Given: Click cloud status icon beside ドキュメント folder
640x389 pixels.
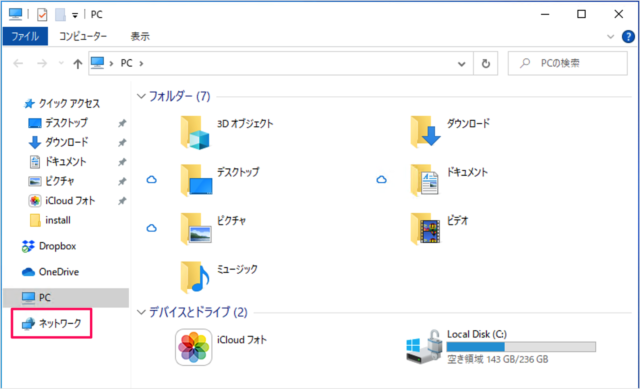Looking at the screenshot, I should [381, 180].
